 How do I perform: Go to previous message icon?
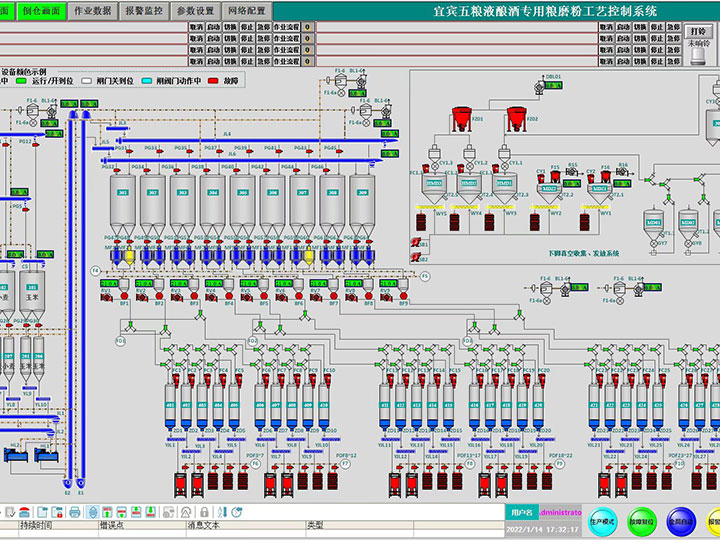122,512
